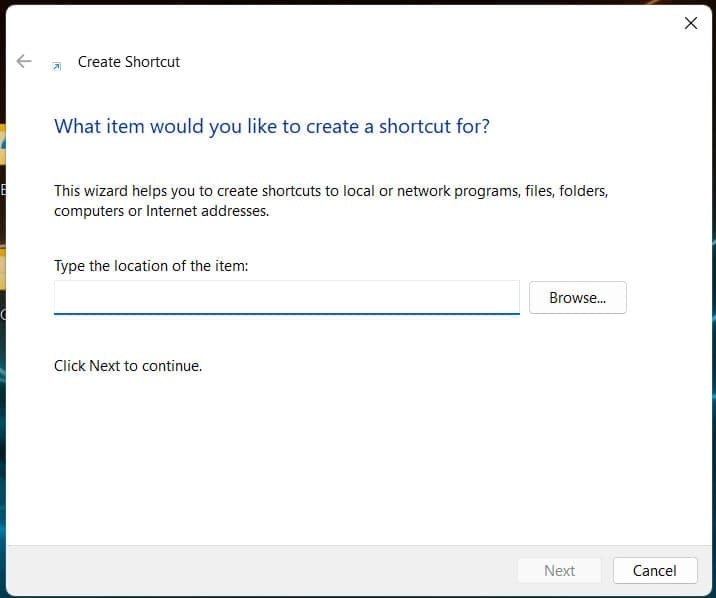
Task: Click the gap between location field and Browse
Action: pos(524,297)
